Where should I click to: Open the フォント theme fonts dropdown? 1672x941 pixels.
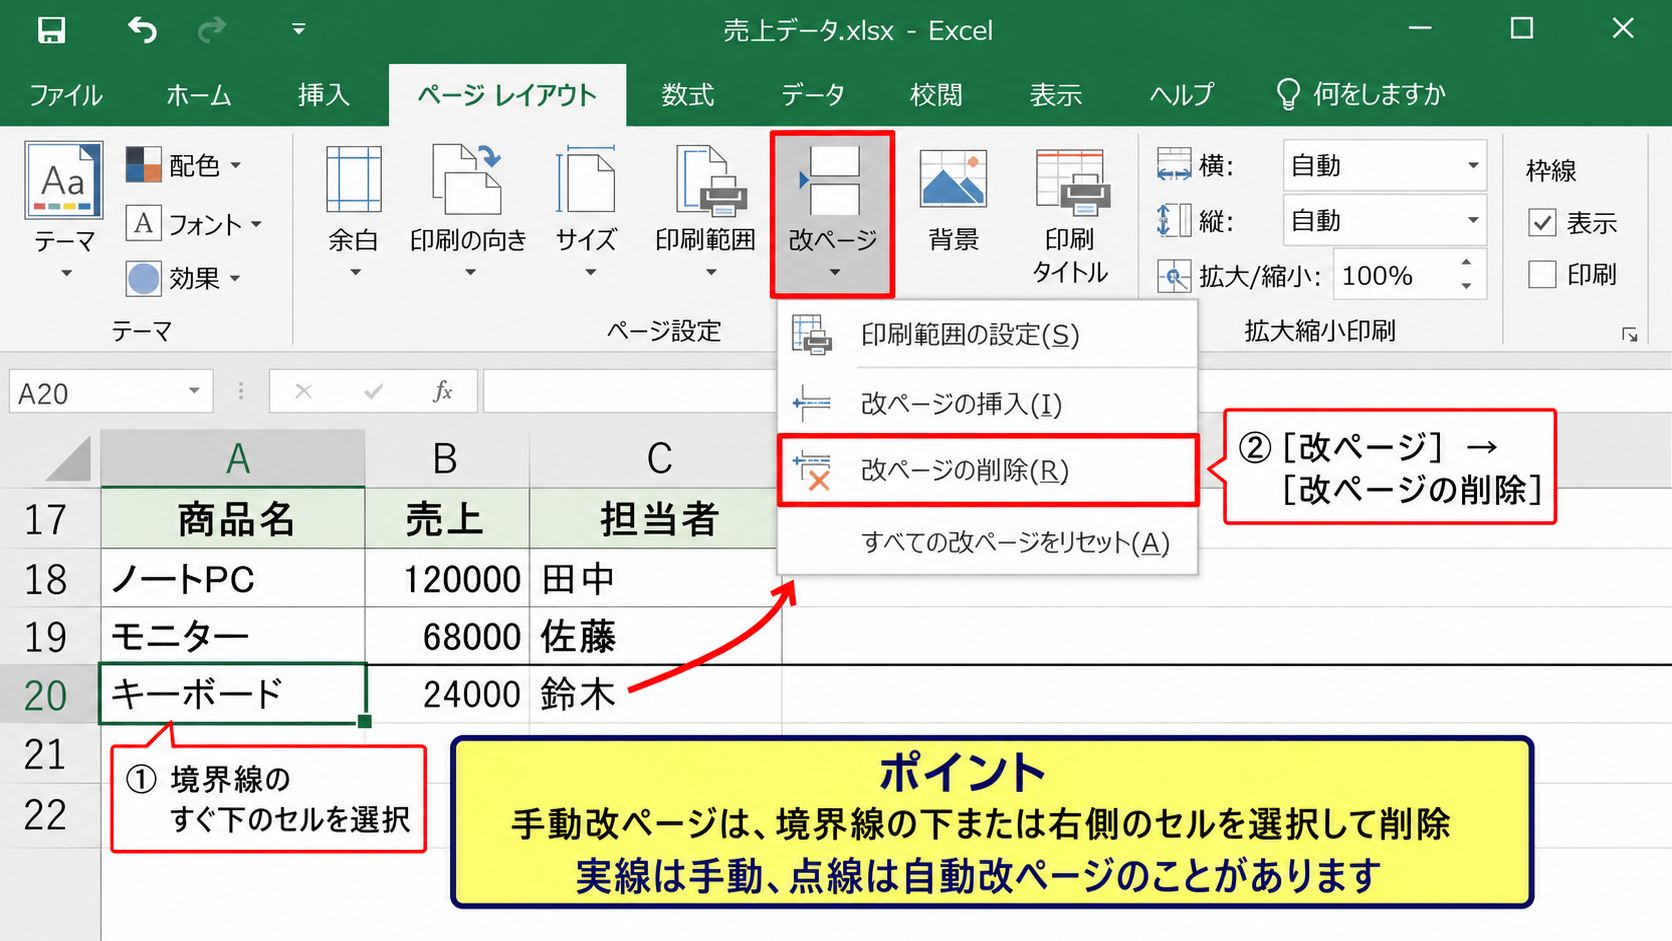[194, 223]
